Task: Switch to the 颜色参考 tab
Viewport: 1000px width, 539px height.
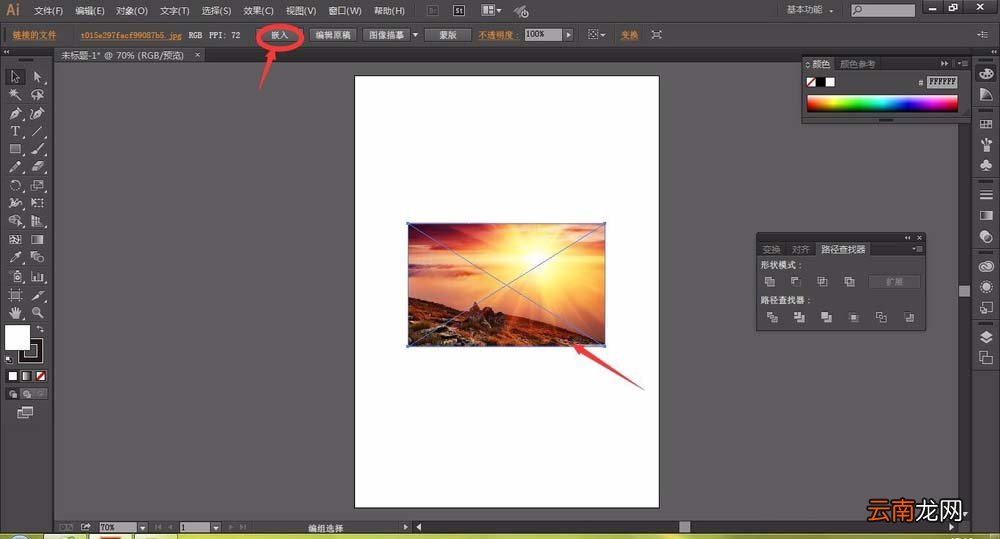Action: (857, 64)
